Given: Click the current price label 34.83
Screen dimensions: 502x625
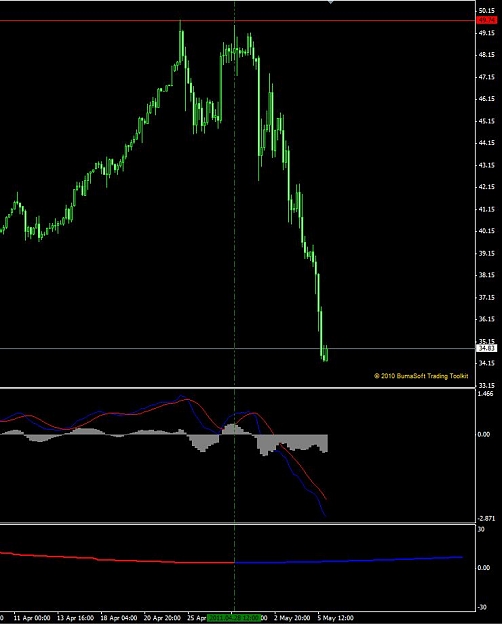Looking at the screenshot, I should pos(487,348).
